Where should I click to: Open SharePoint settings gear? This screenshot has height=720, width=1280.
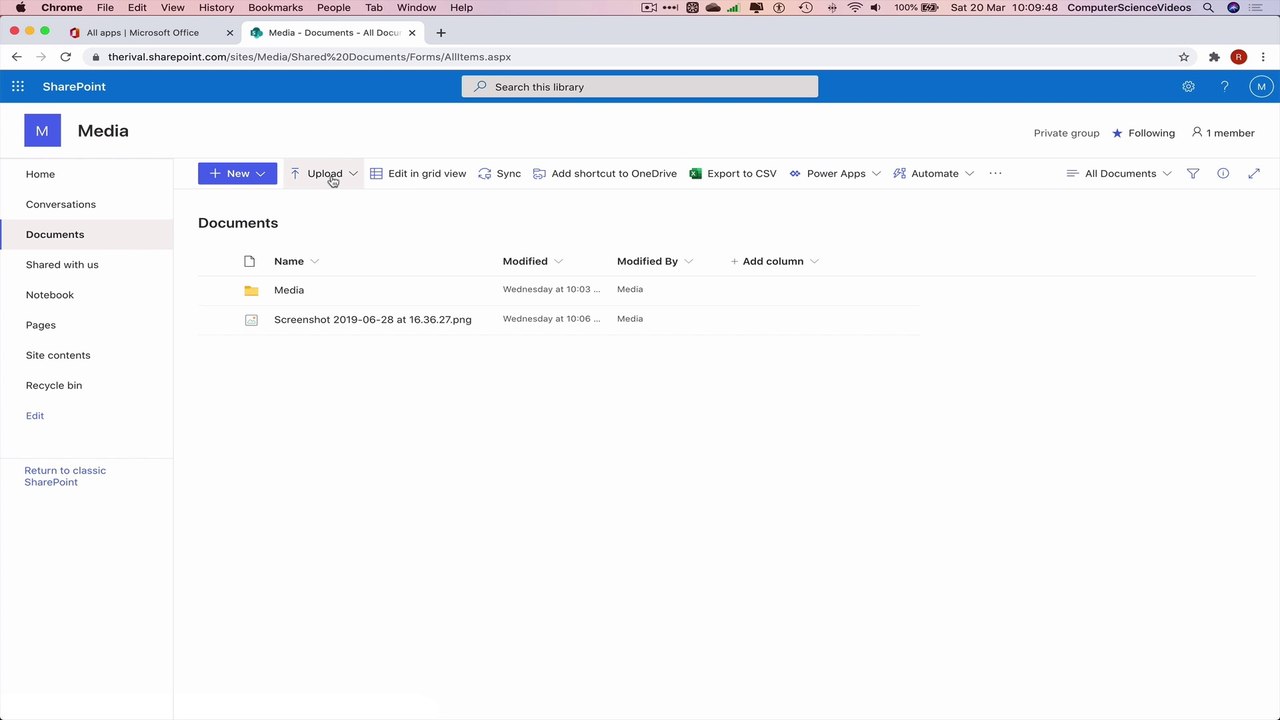click(x=1188, y=87)
